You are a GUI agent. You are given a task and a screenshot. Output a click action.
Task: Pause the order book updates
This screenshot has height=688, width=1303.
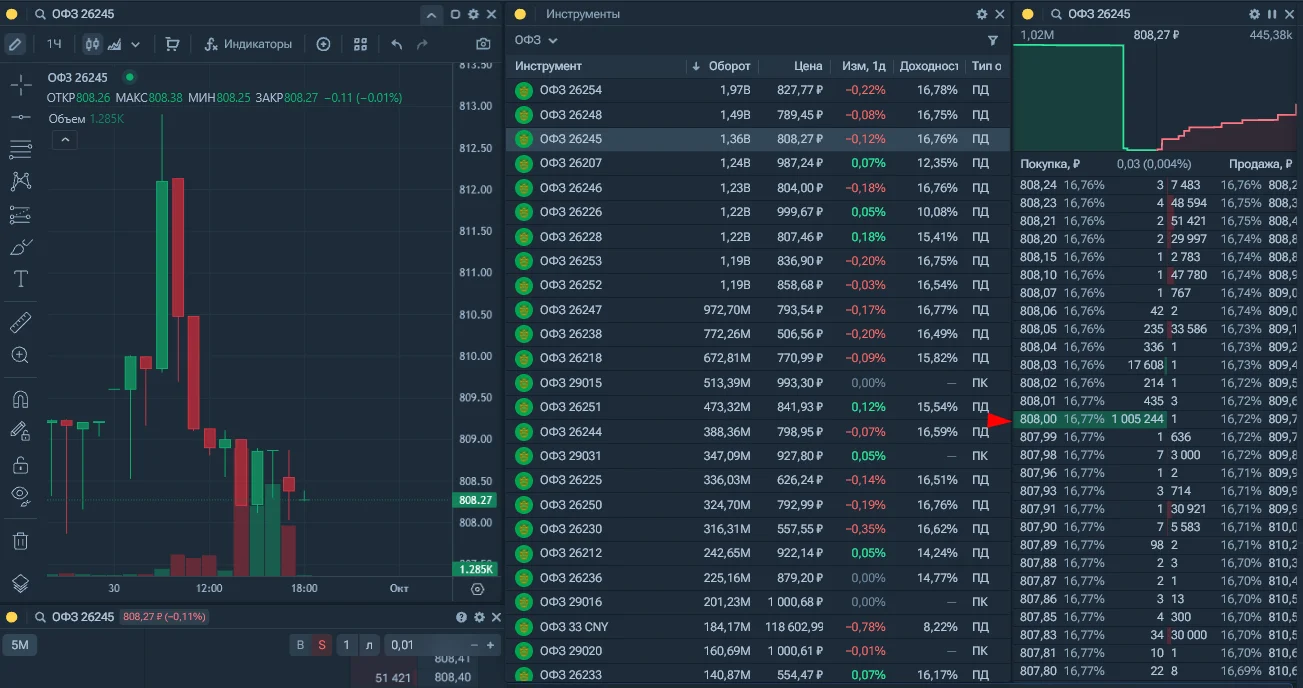1272,14
